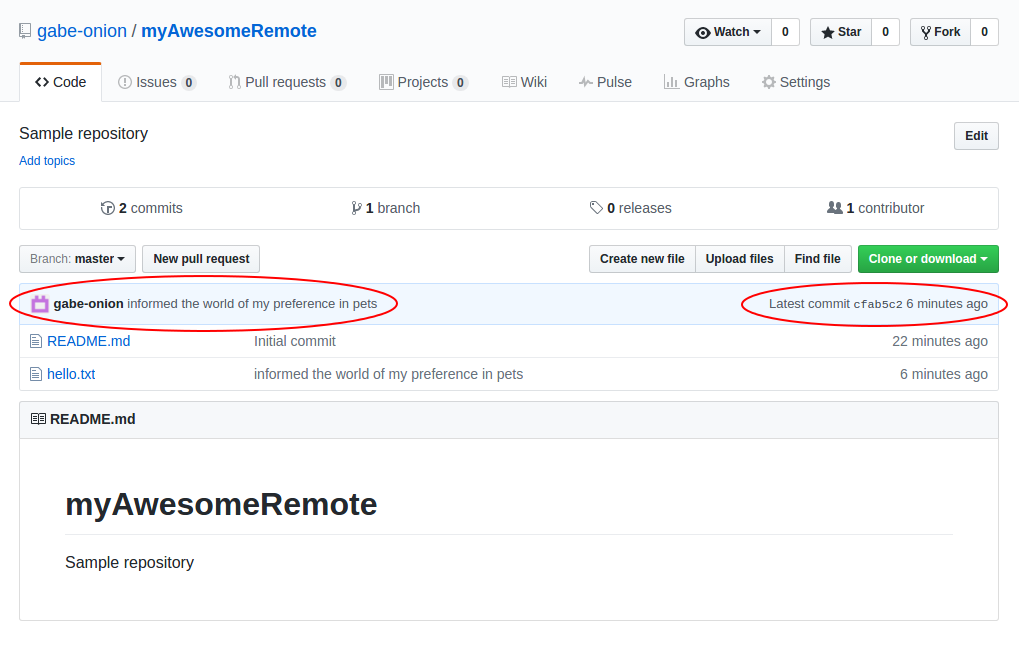
Task: View the 1 branch link
Action: (386, 208)
